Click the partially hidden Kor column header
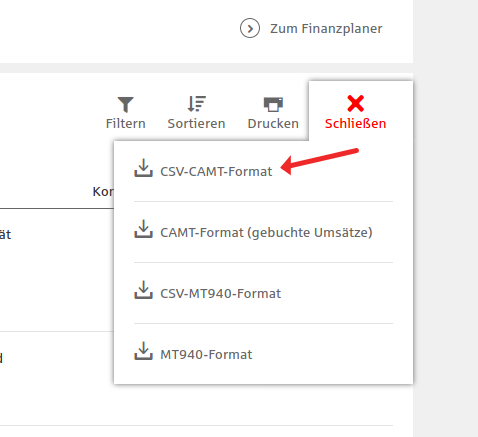478x437 pixels. coord(103,192)
